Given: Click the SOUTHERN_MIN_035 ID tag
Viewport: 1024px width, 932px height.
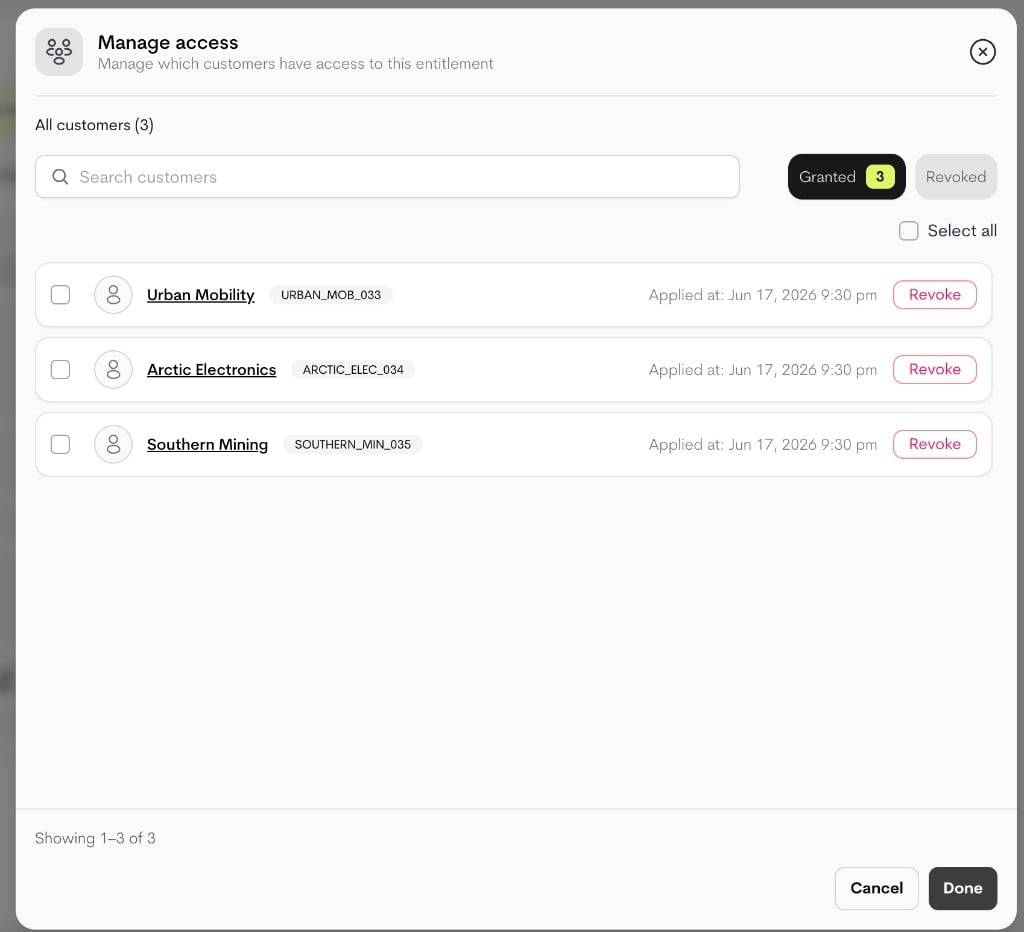Looking at the screenshot, I should tap(353, 444).
